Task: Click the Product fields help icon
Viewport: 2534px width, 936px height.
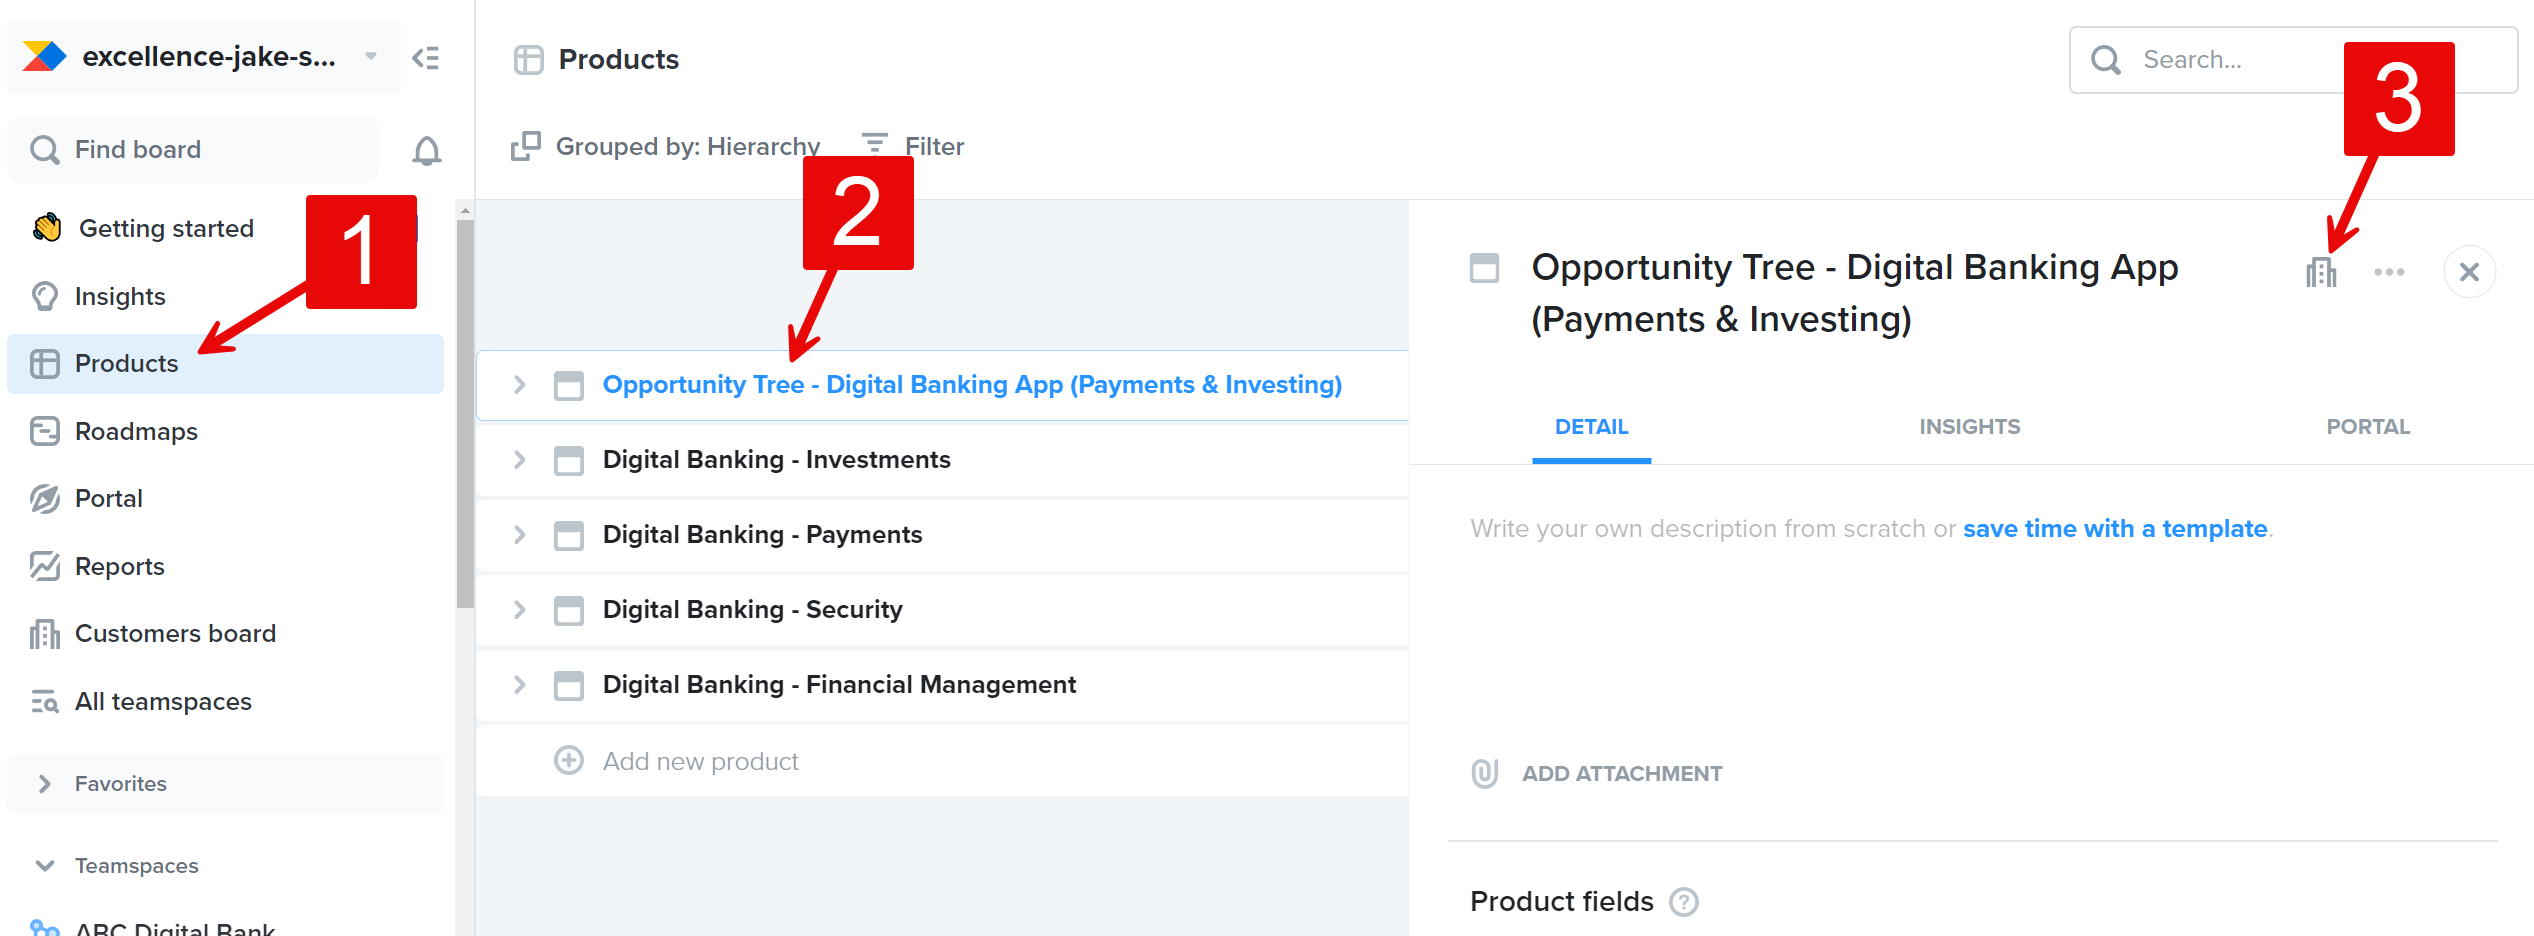Action: (1685, 901)
